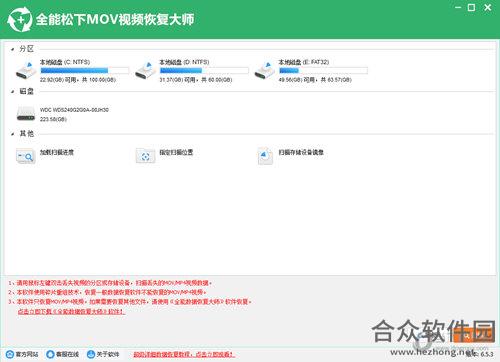
Task: Collapse the 磁盘 section
Action: pyautogui.click(x=12, y=92)
